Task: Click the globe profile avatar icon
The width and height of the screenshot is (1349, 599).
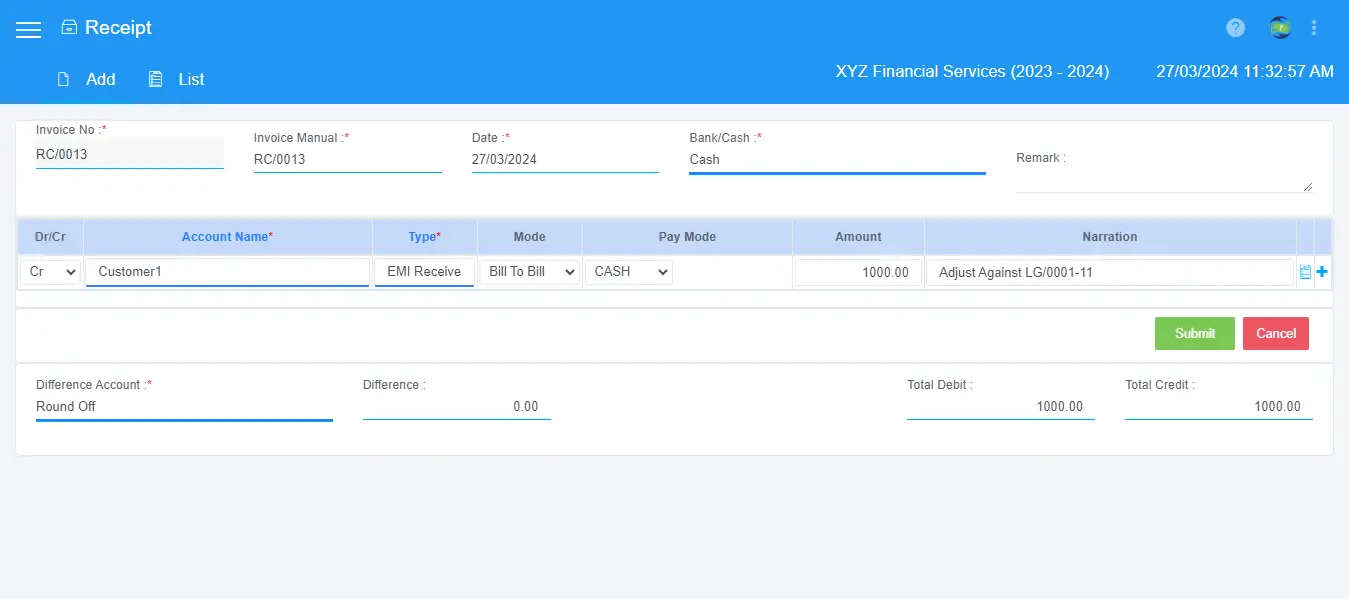Action: (x=1279, y=28)
